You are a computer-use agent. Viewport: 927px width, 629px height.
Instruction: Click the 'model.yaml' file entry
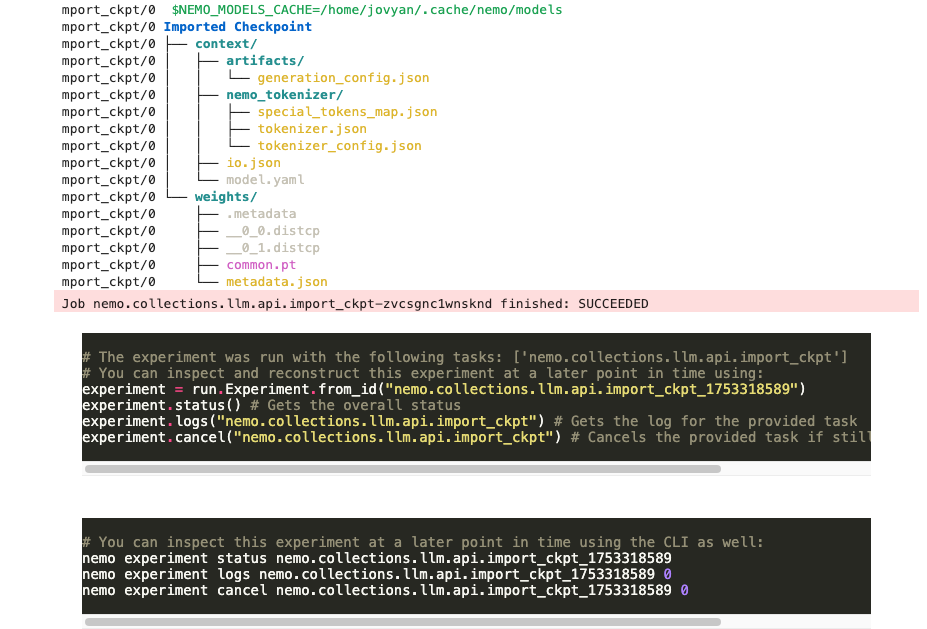point(265,180)
